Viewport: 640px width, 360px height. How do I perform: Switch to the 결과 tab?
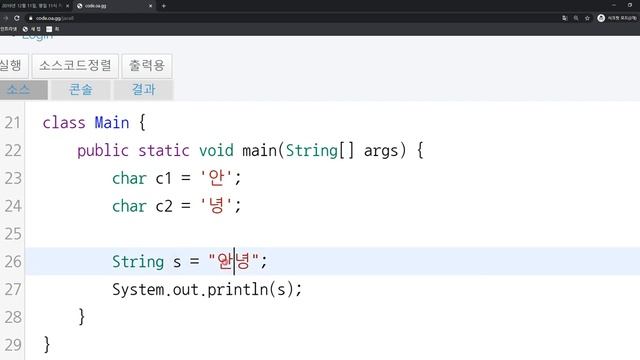(144, 89)
